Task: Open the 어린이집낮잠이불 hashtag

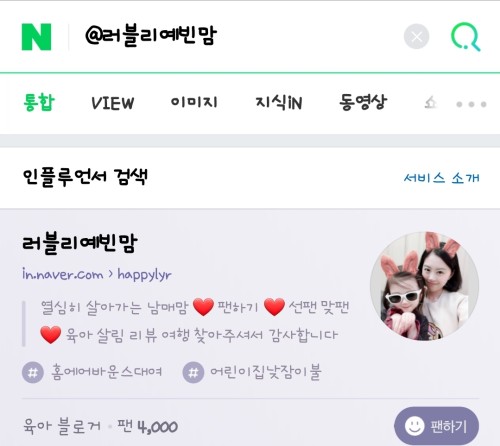Action: point(266,372)
